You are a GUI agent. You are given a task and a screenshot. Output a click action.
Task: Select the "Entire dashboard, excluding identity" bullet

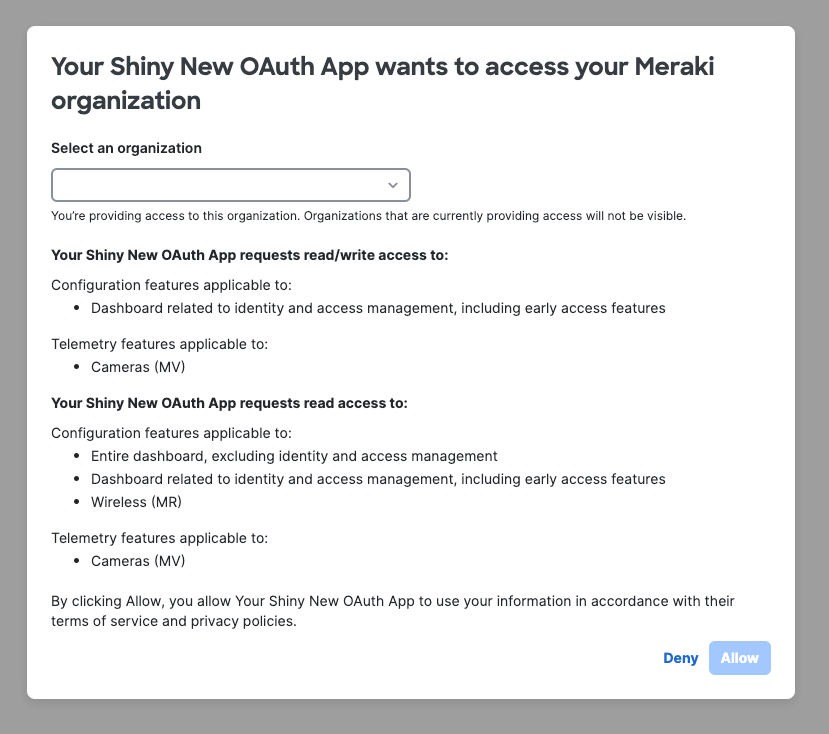click(294, 456)
